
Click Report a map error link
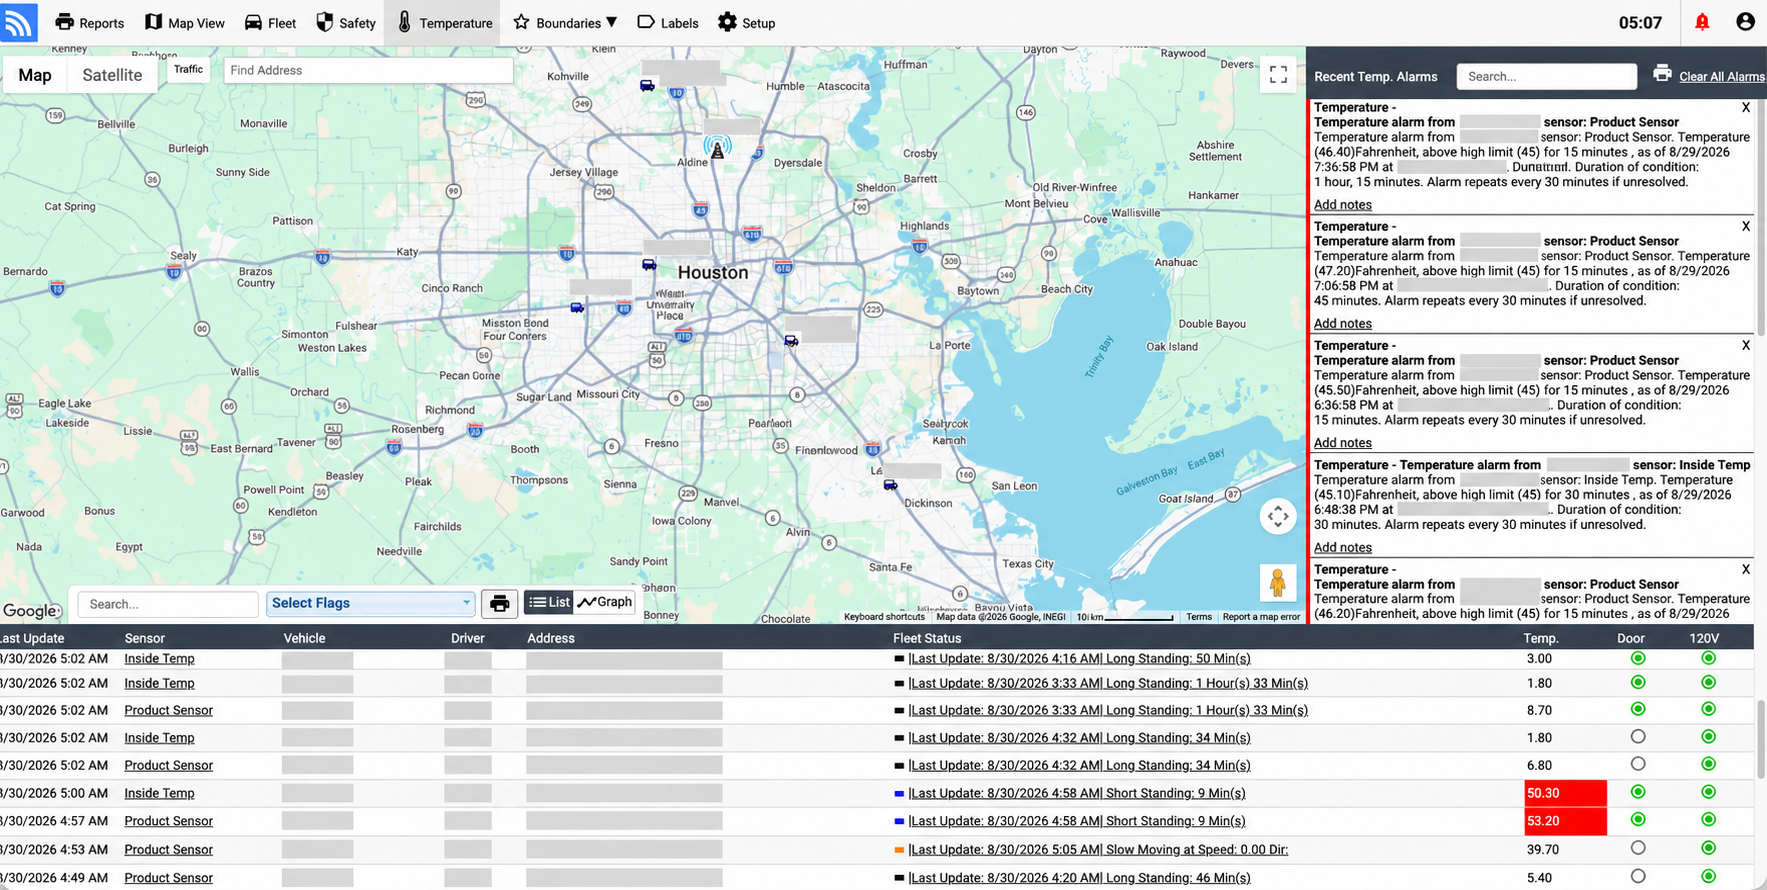click(1261, 617)
